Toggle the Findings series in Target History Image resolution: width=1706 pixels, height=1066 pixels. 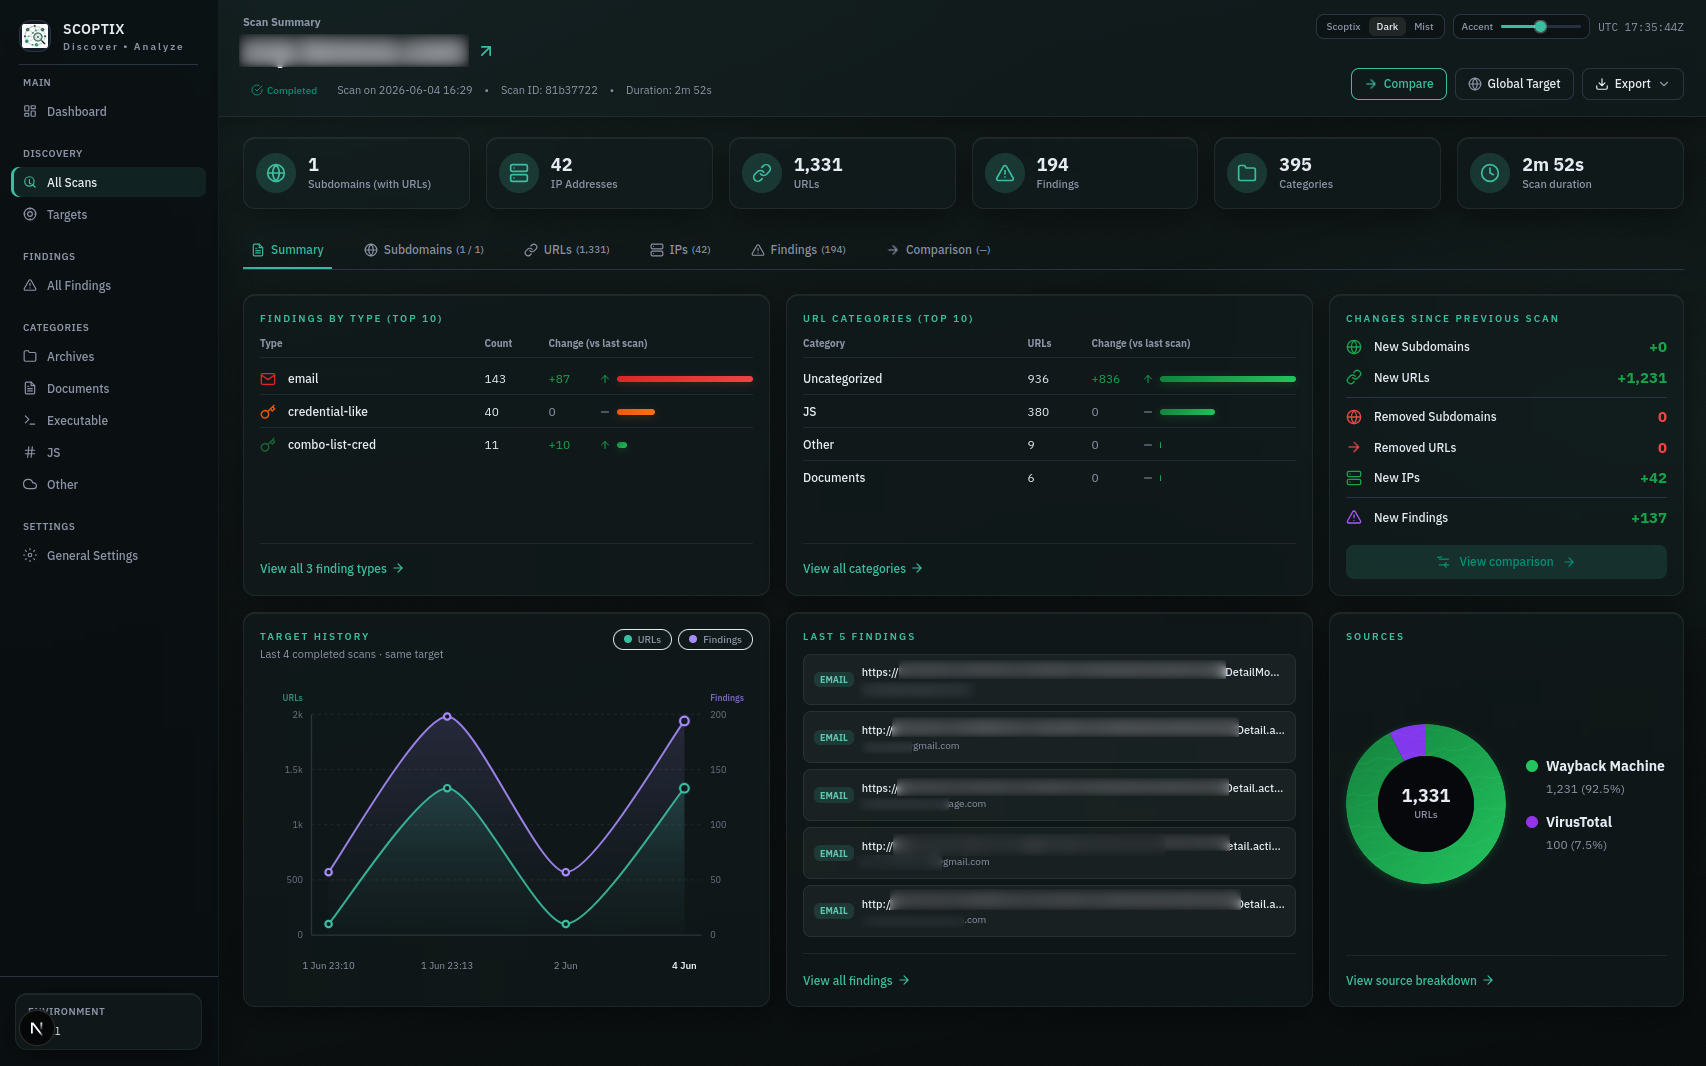tap(715, 640)
